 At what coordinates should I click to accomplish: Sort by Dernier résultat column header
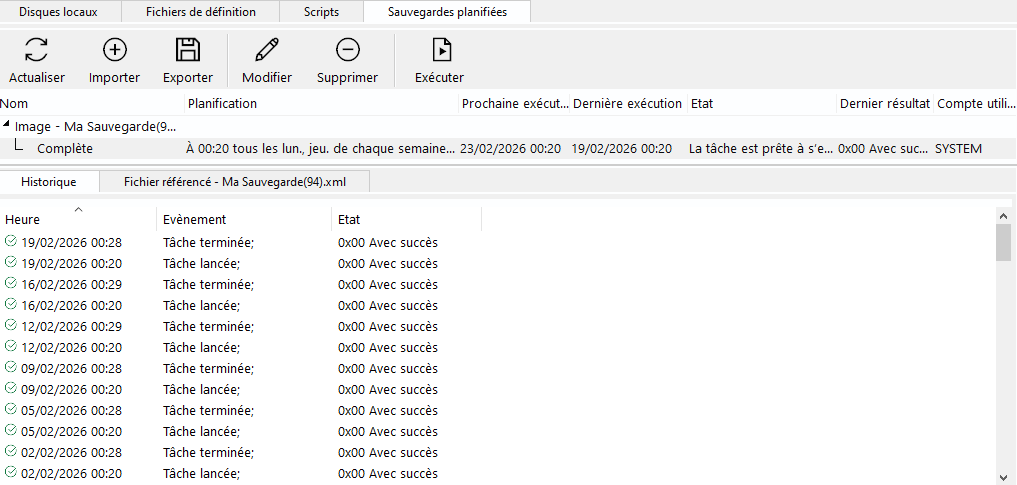click(885, 104)
